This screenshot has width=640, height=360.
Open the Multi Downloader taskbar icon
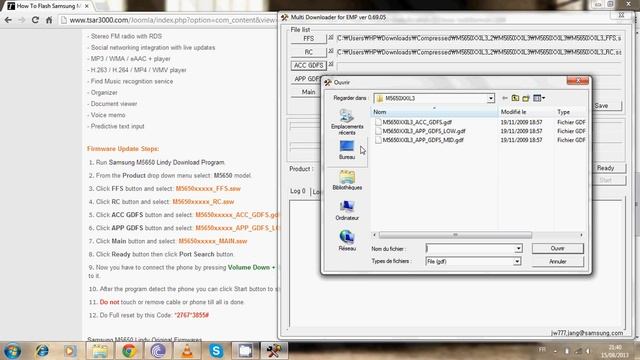pyautogui.click(x=274, y=351)
